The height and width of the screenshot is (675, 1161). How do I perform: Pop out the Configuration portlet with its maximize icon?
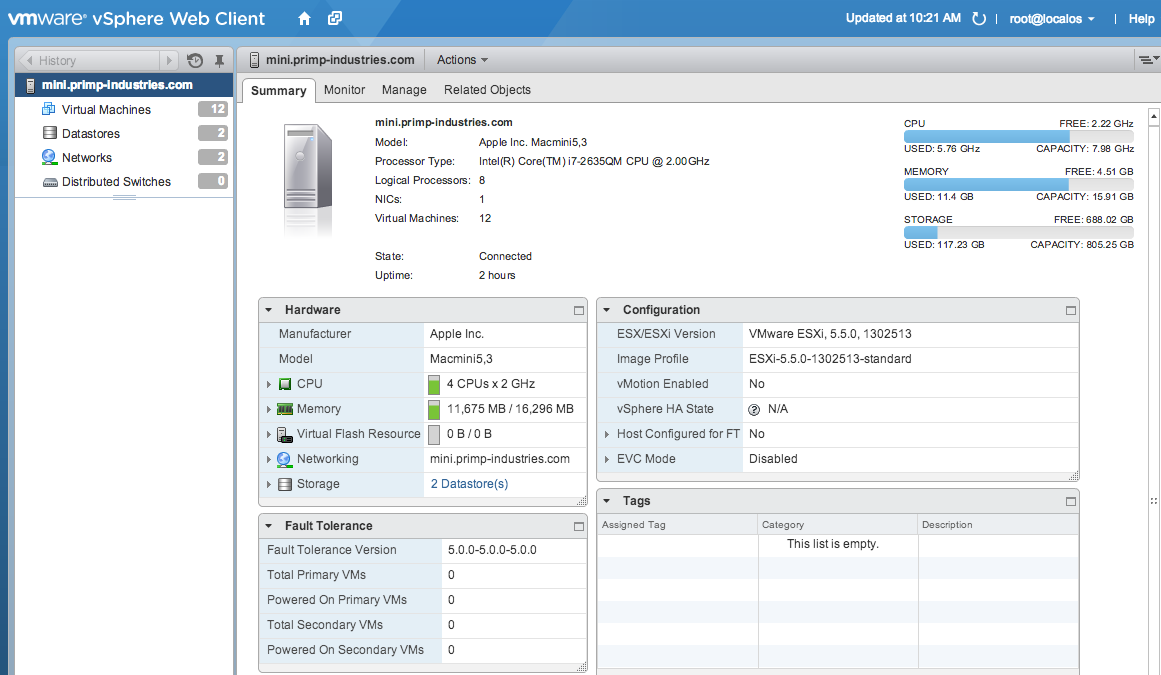[1069, 310]
